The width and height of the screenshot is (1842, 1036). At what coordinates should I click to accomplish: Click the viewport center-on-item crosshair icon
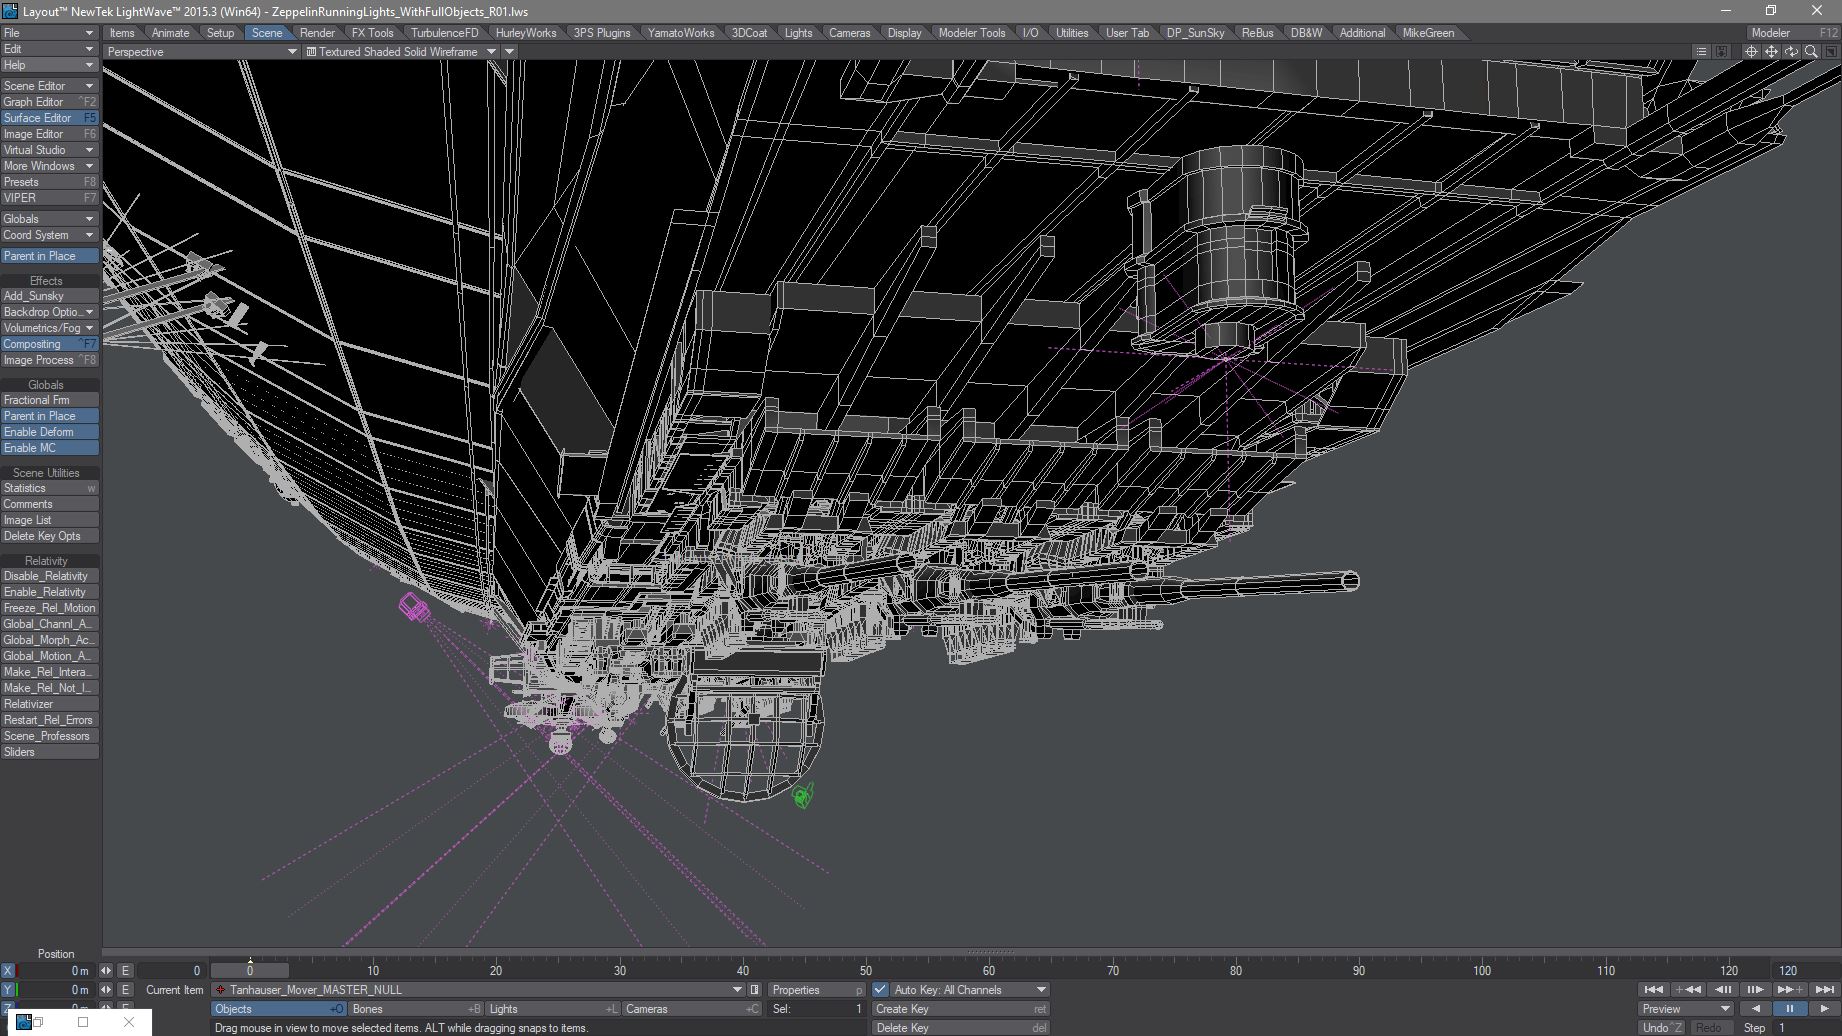coord(1751,52)
